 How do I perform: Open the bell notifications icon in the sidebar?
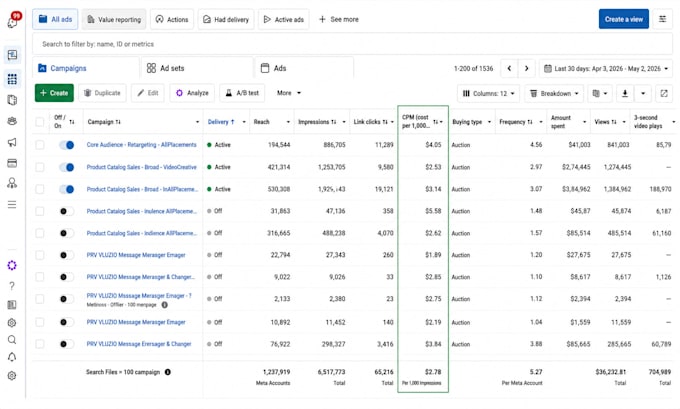click(12, 357)
